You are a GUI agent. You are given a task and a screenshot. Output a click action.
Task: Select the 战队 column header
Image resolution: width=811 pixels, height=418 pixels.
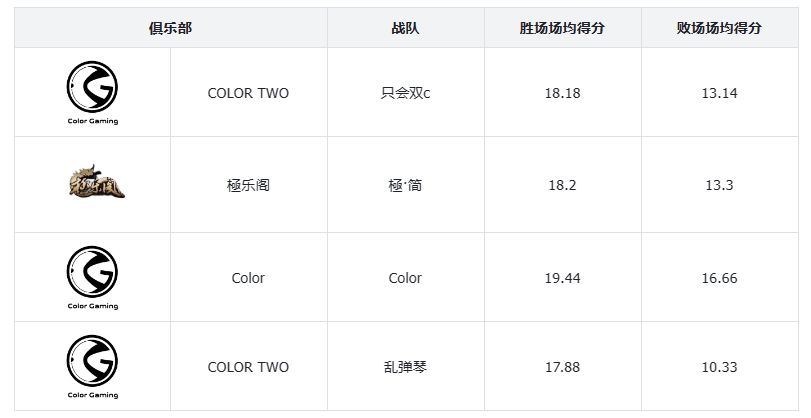[405, 29]
